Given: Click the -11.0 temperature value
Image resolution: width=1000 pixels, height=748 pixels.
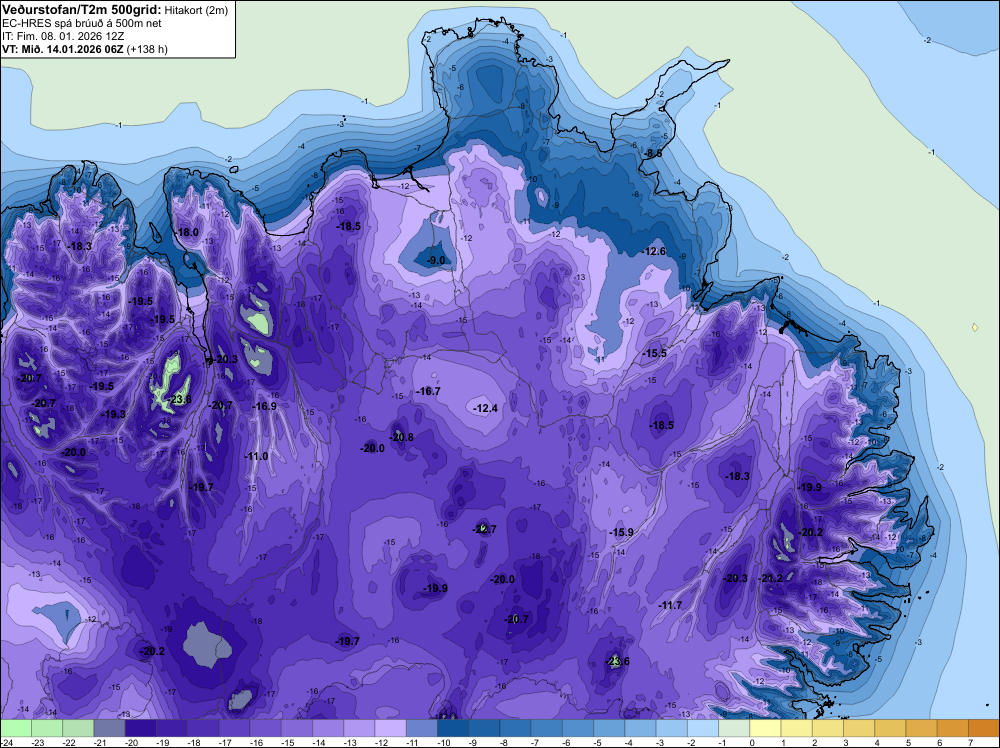Looking at the screenshot, I should tap(256, 457).
